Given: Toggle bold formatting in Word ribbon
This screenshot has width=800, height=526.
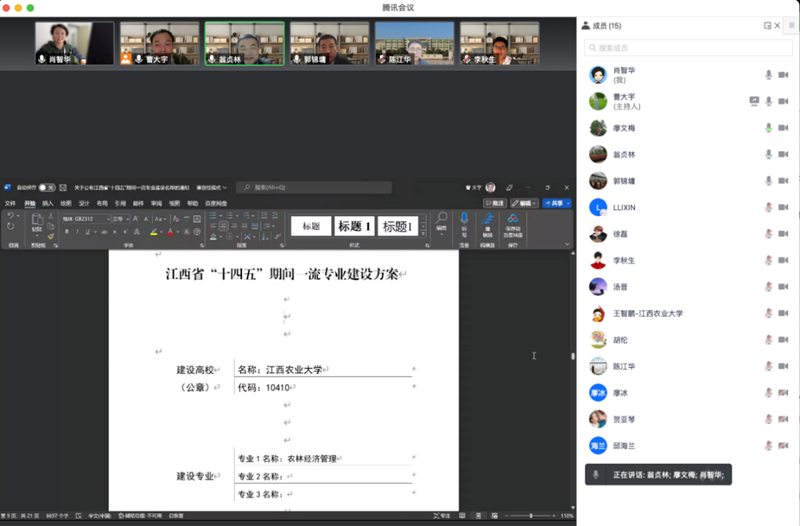Looking at the screenshot, I should tap(66, 231).
